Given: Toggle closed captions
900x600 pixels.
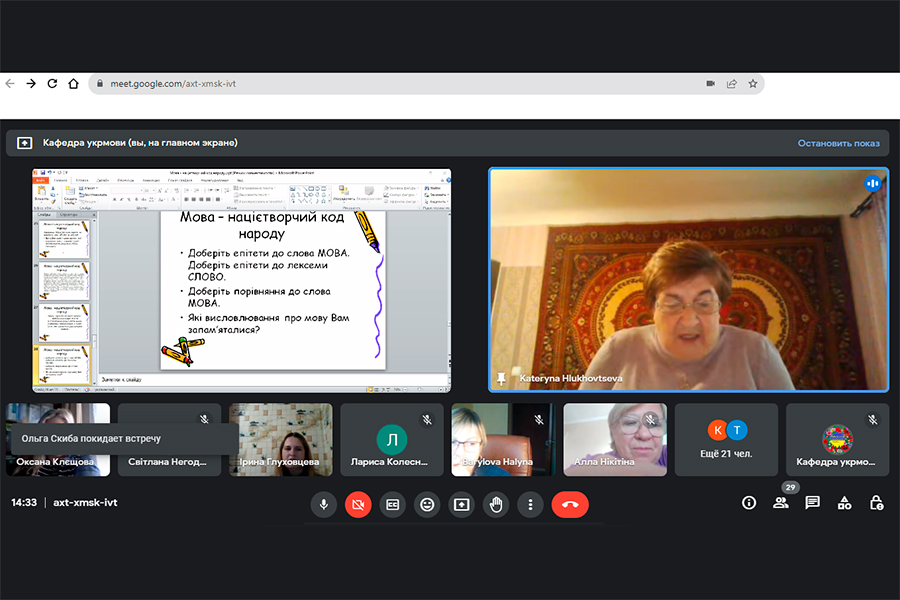Looking at the screenshot, I should [x=393, y=505].
